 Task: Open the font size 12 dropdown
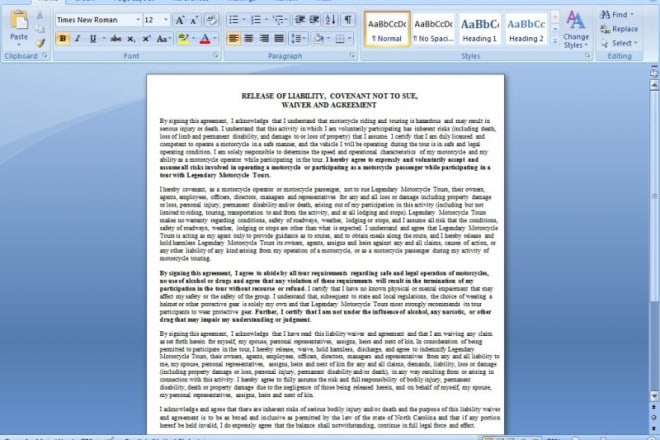coord(166,20)
